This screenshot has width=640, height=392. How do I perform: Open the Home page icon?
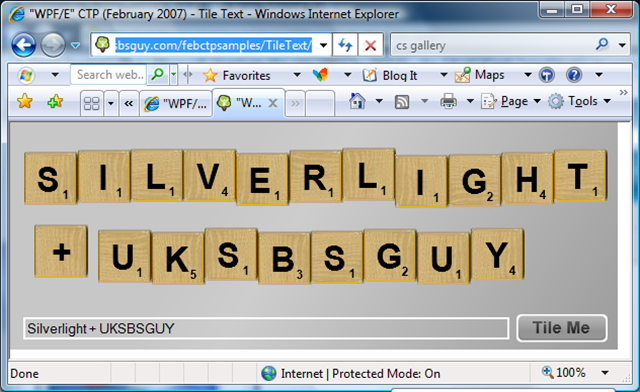[357, 101]
